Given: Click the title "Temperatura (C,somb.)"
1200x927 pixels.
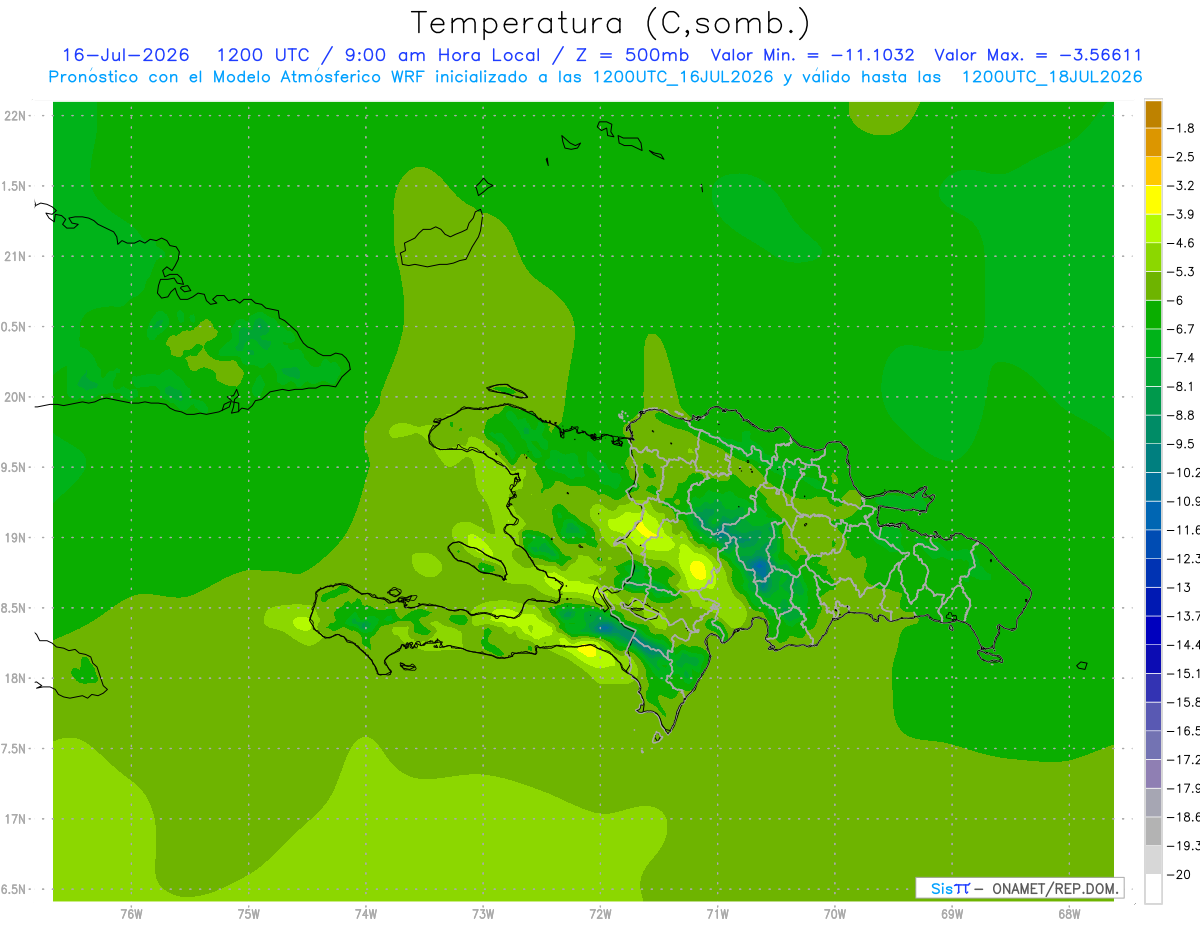Looking at the screenshot, I should pos(610,23).
